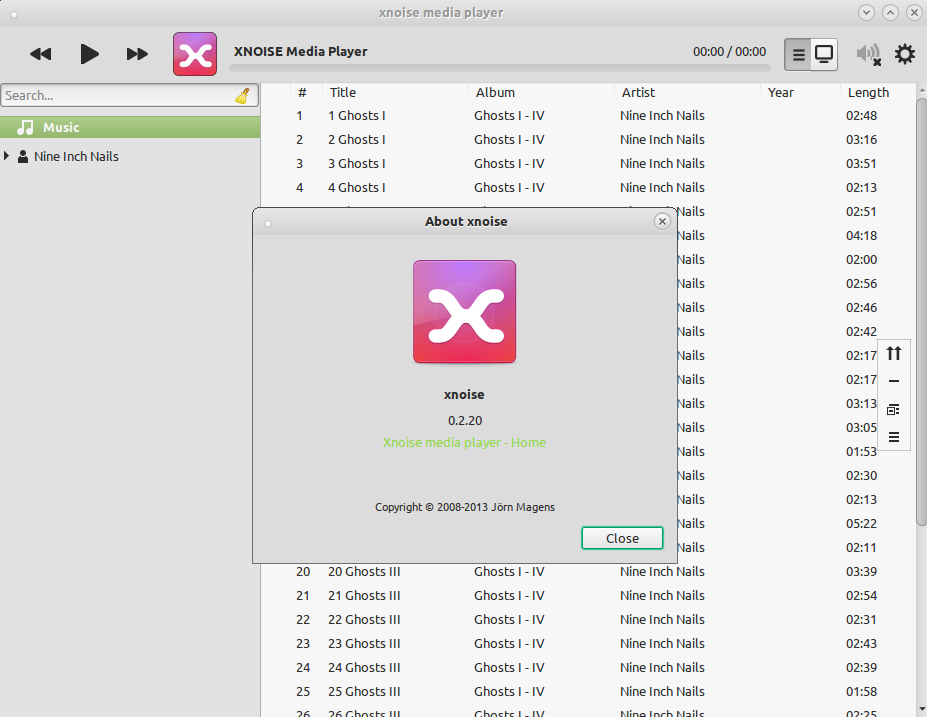Sort by the Length column header

pos(868,92)
